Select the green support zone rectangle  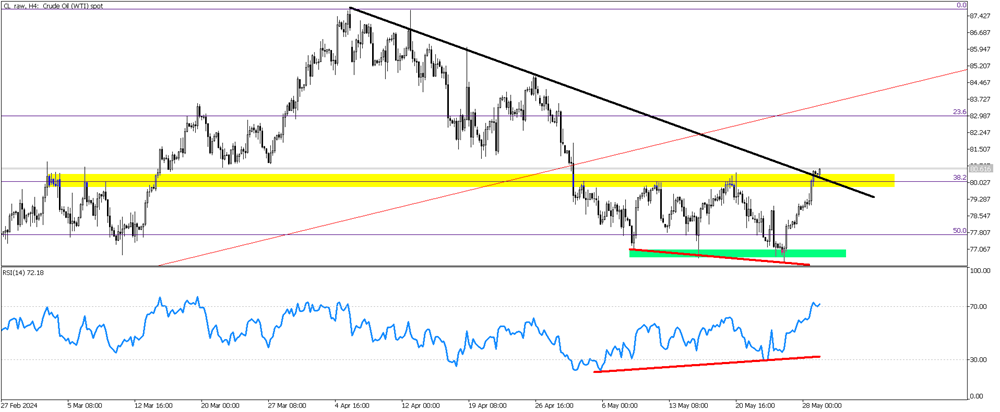pyautogui.click(x=737, y=253)
